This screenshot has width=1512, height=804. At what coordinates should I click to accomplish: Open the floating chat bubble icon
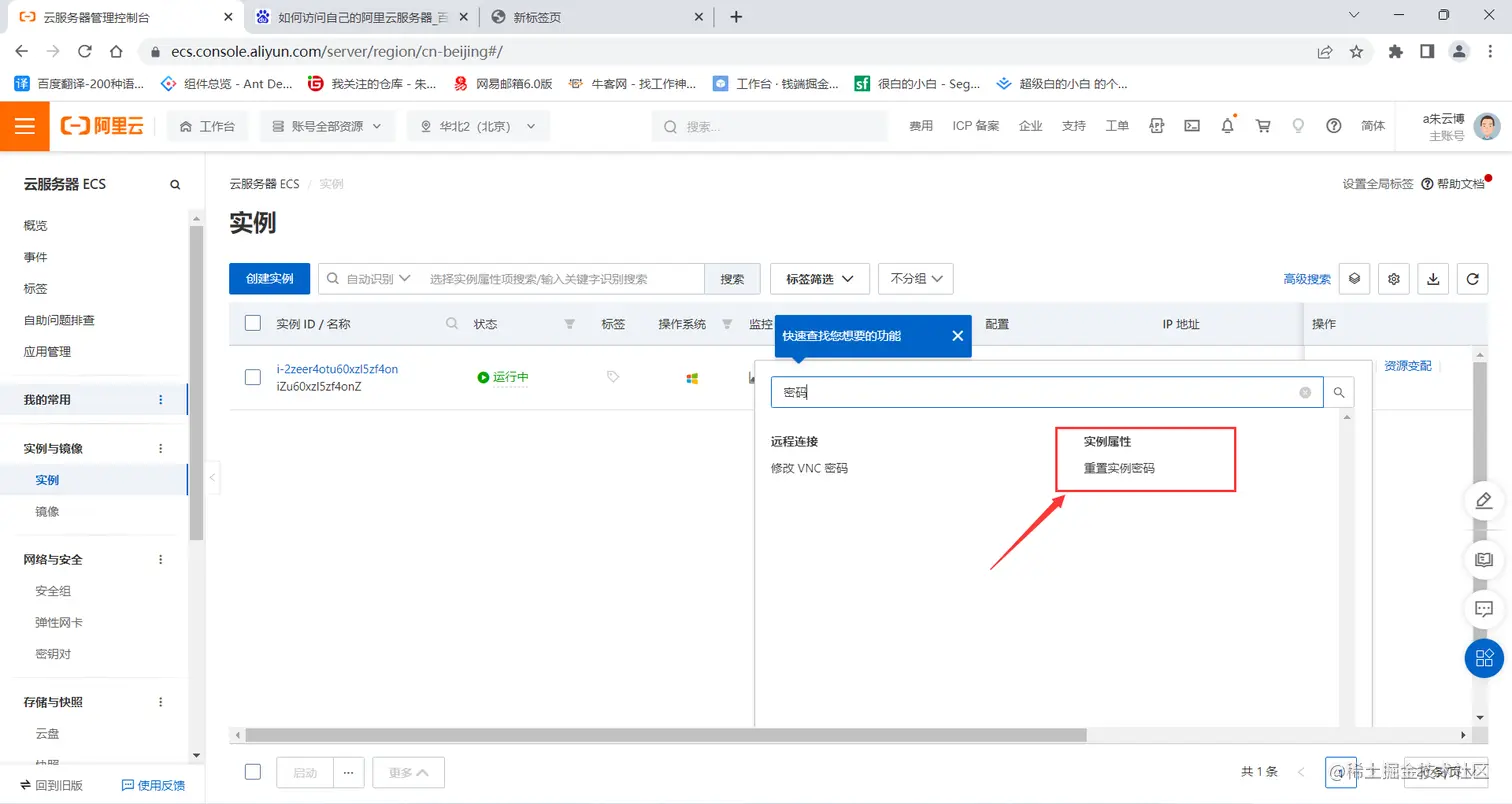point(1485,607)
